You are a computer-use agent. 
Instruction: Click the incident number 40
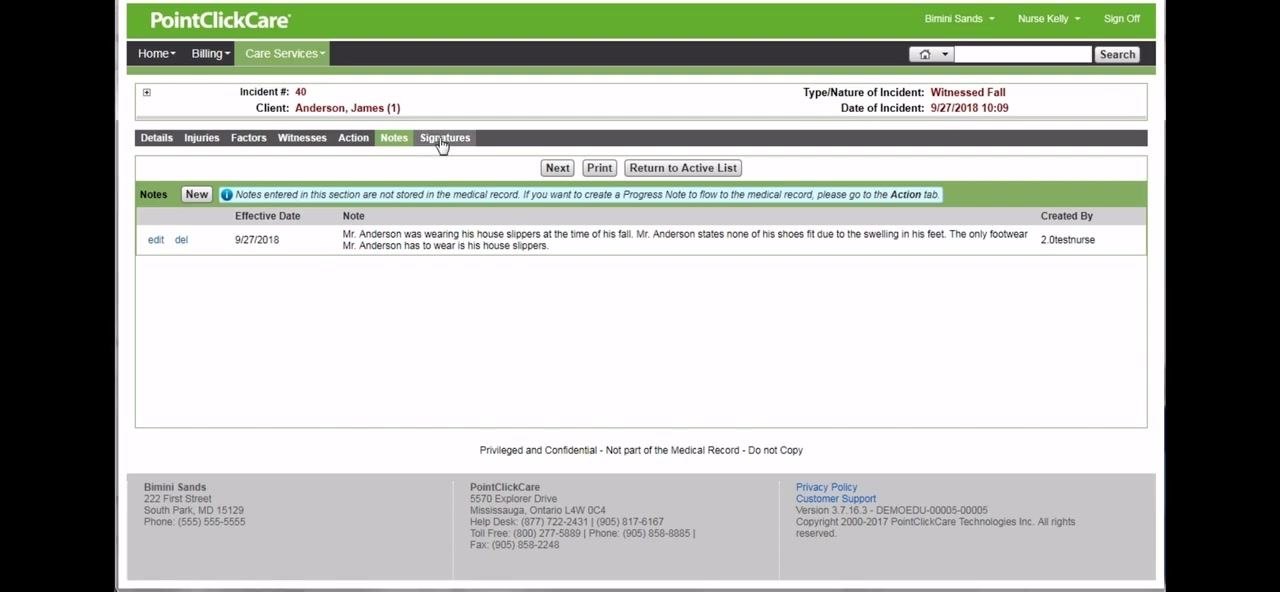pos(300,92)
